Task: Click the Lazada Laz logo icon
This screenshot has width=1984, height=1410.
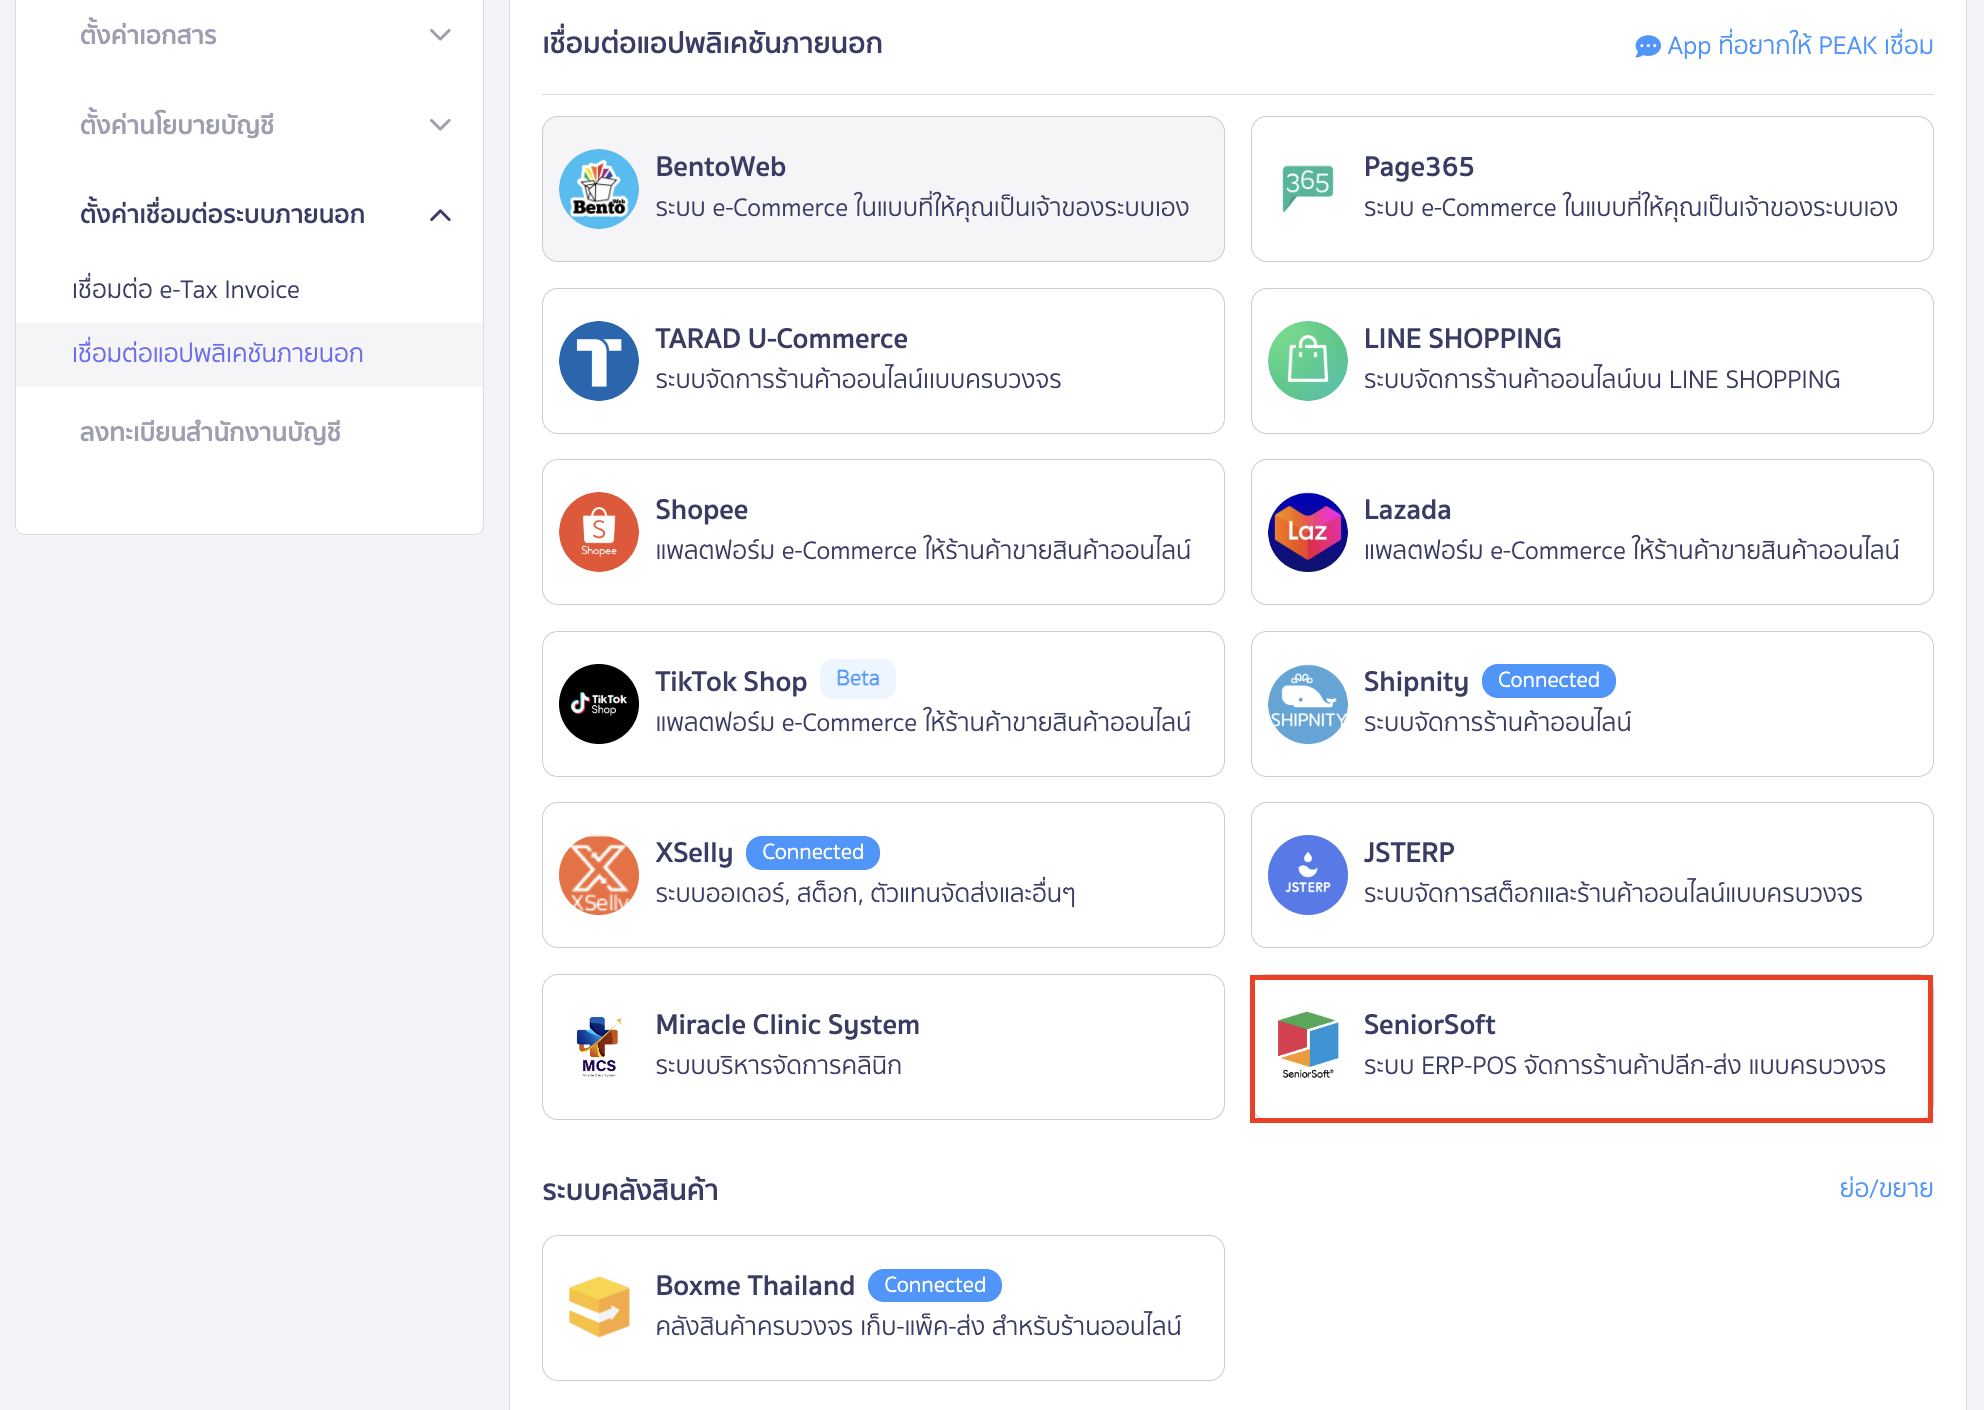Action: [1307, 532]
